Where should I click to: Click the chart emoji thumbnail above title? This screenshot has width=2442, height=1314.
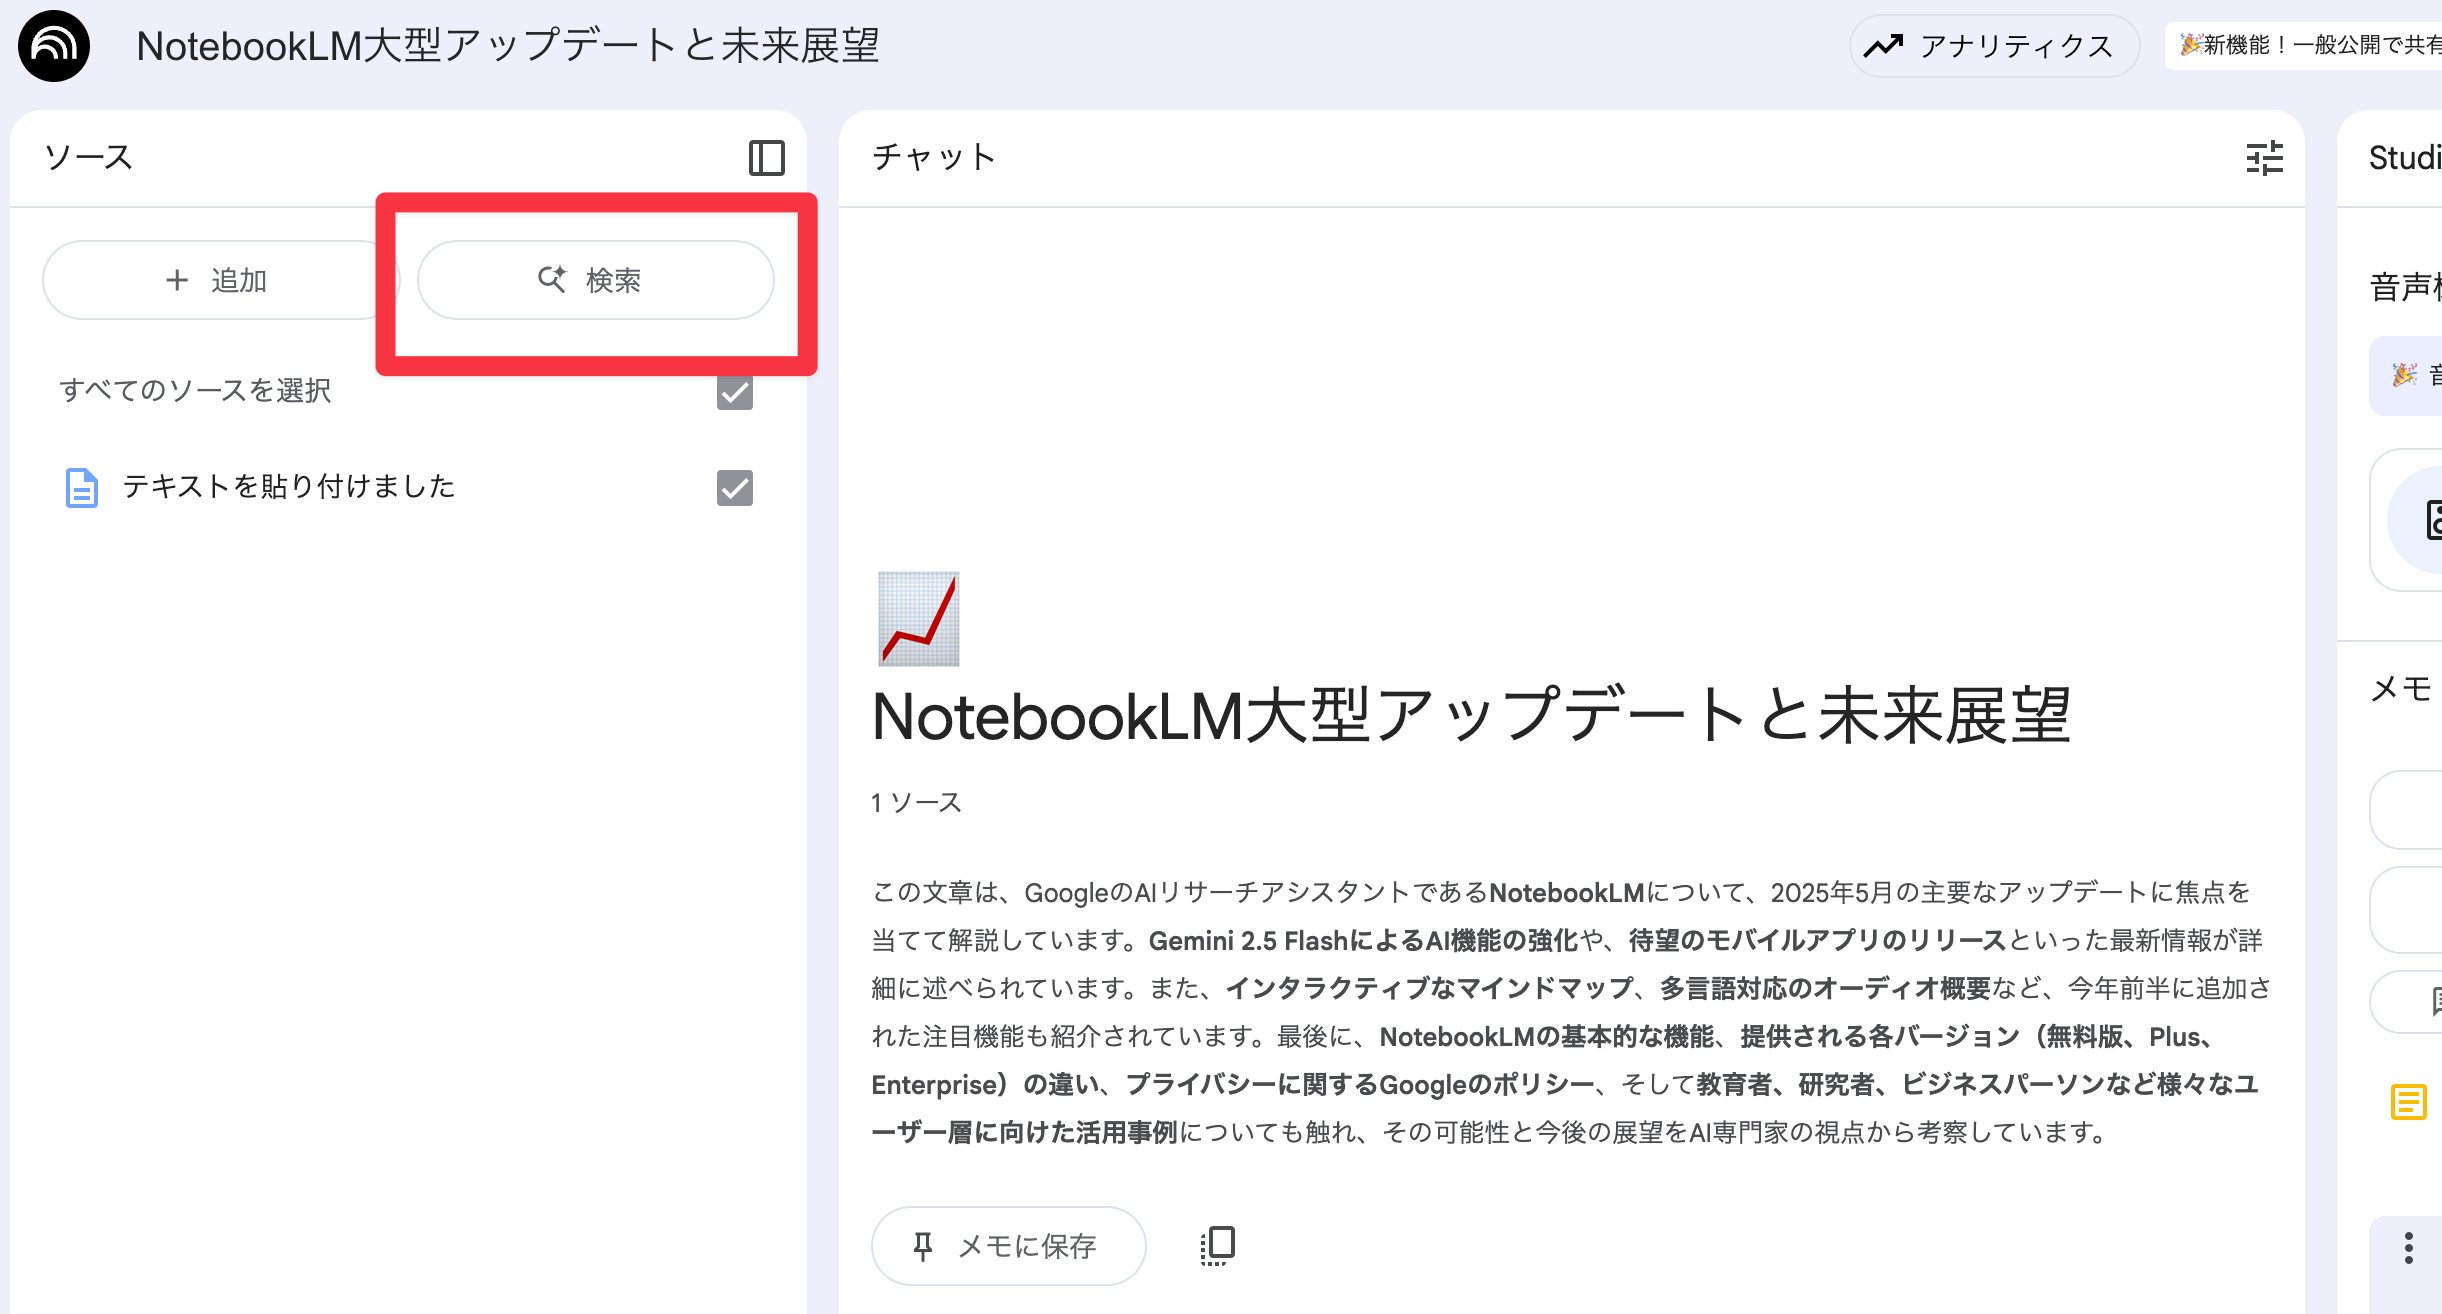pos(918,619)
